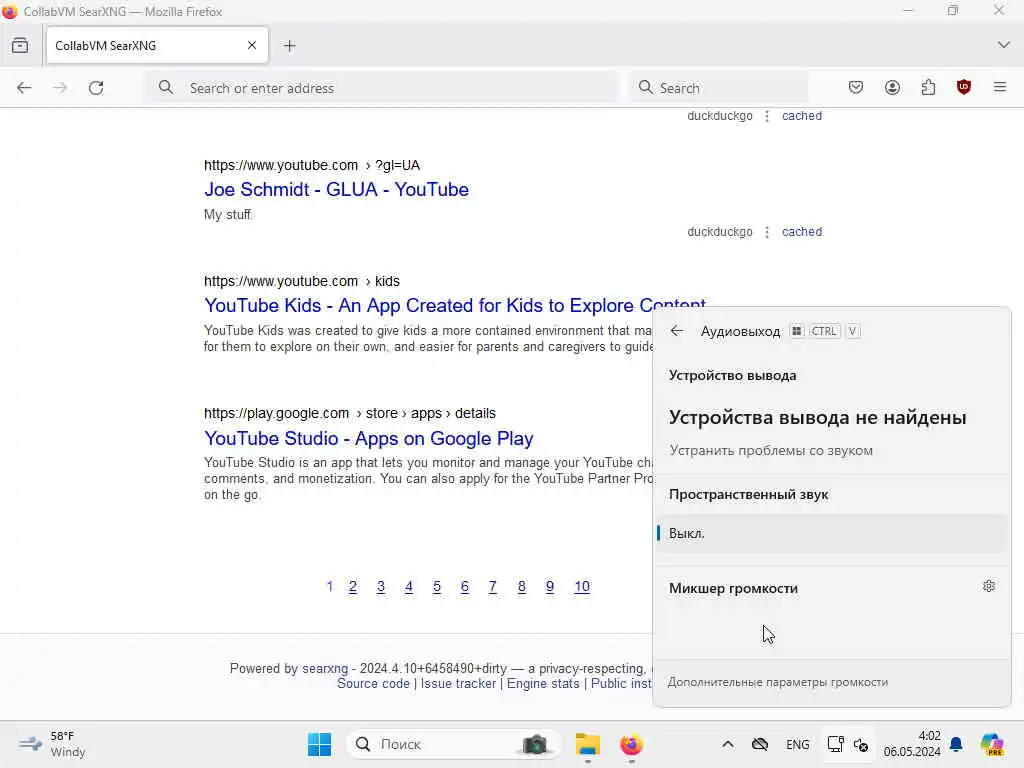This screenshot has width=1024, height=768.
Task: Open options dots beside Joe Schmidt result's duckduckgo
Action: tap(767, 232)
